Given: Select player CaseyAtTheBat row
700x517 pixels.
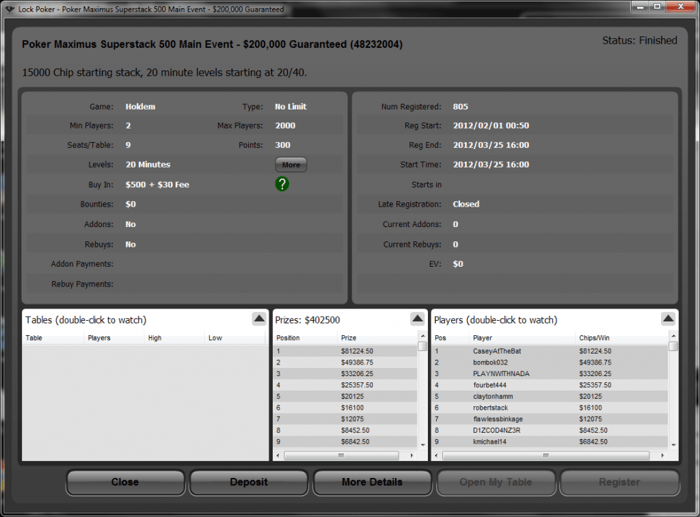Looking at the screenshot, I should tap(550, 351).
